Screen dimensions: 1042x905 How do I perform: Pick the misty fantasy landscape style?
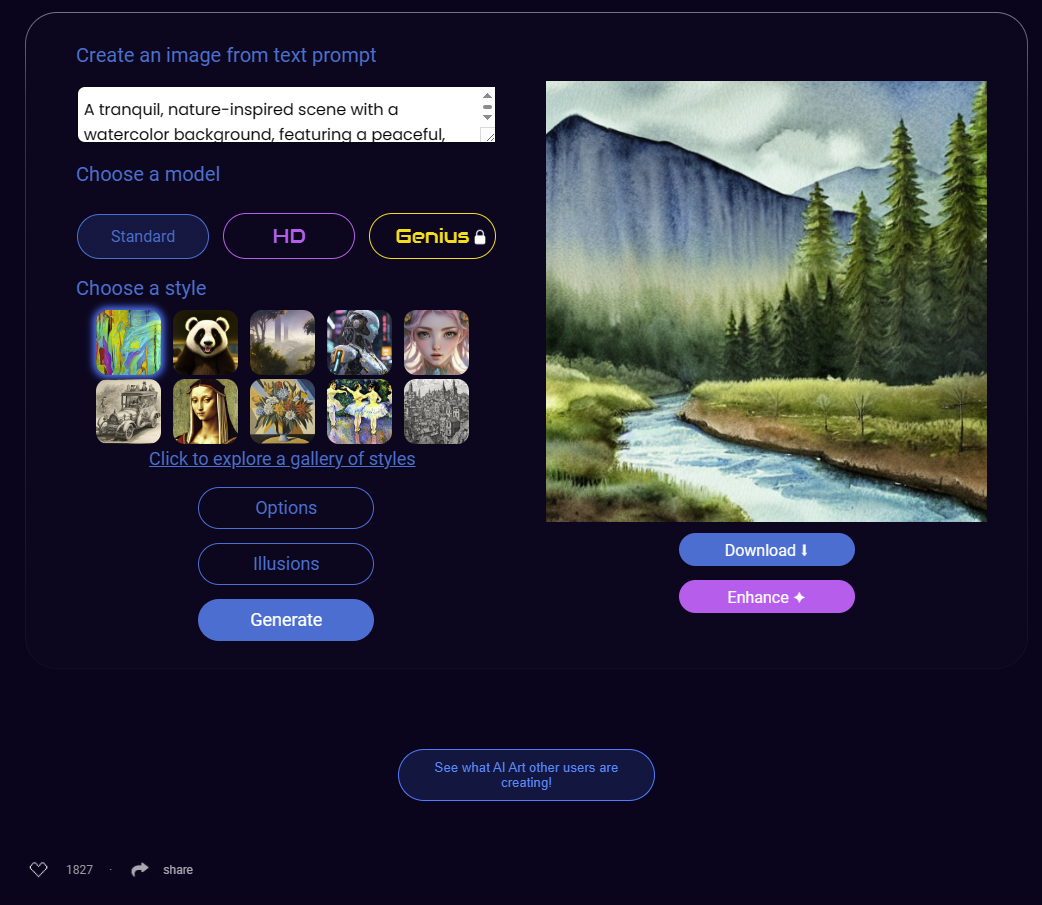[x=282, y=342]
